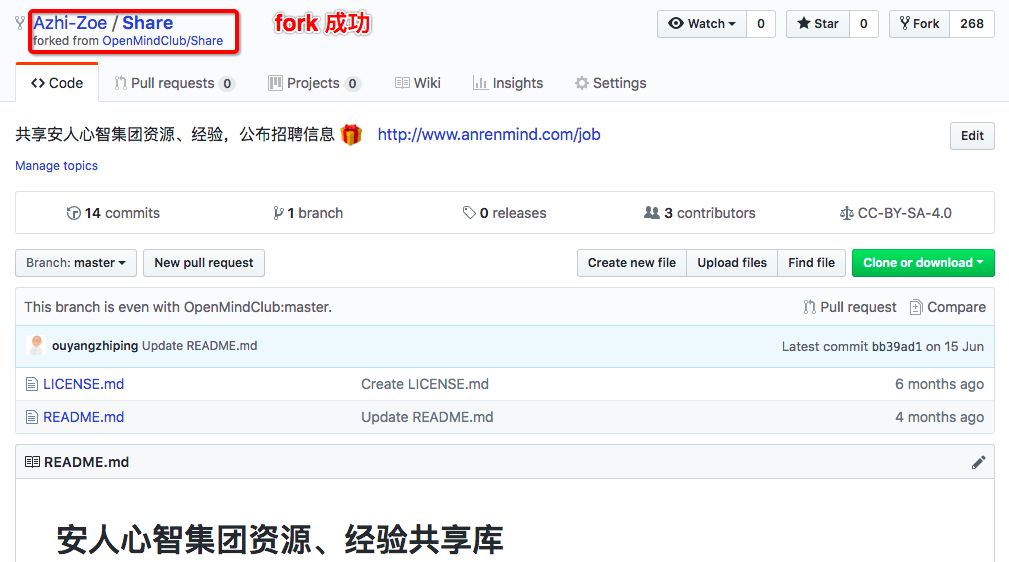Click the pencil icon to edit README.md
This screenshot has height=562, width=1009.
tap(978, 462)
